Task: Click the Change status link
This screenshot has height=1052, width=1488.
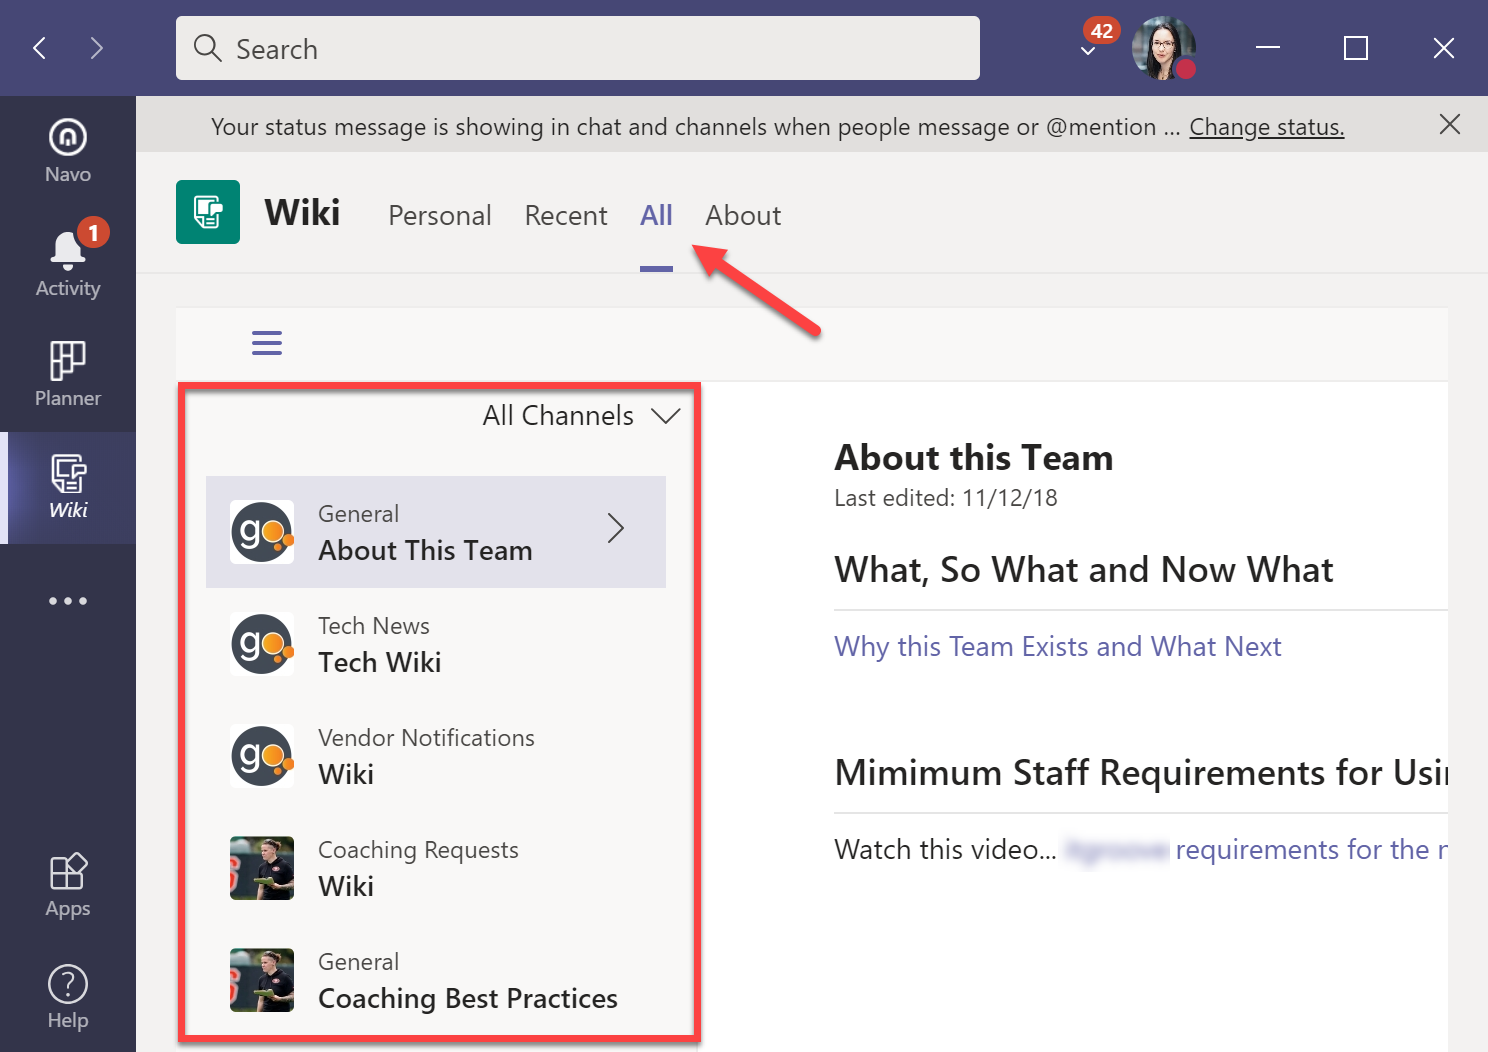Action: [1266, 127]
